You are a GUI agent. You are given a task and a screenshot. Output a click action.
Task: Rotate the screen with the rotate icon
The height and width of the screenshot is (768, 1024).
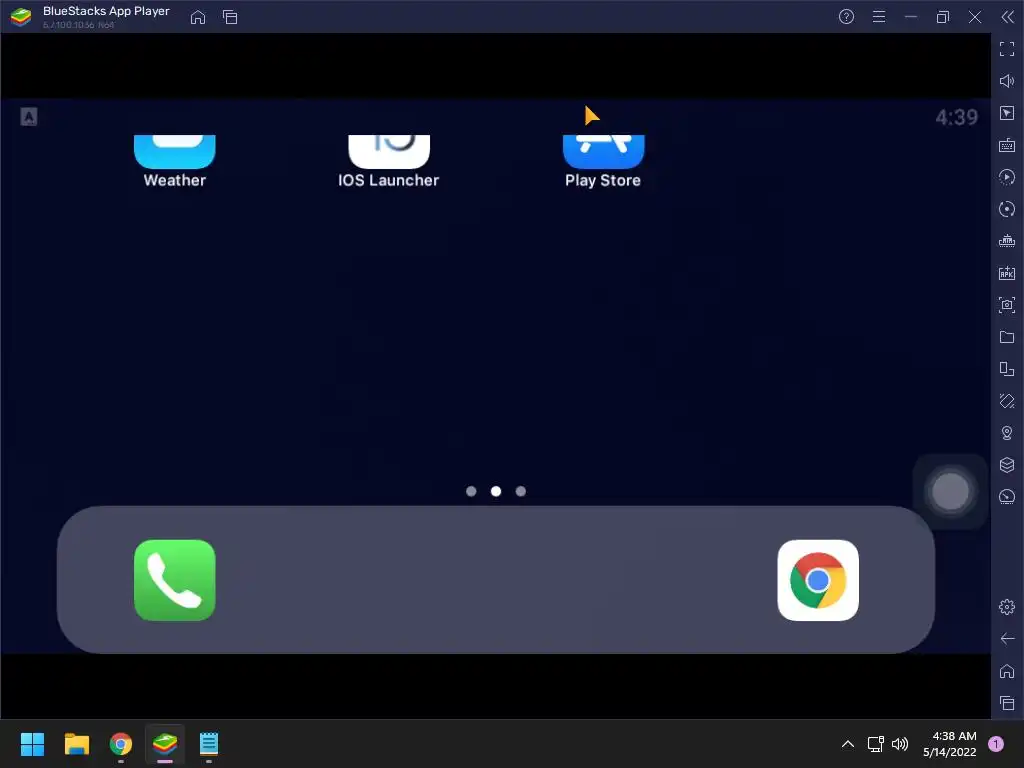point(1007,369)
